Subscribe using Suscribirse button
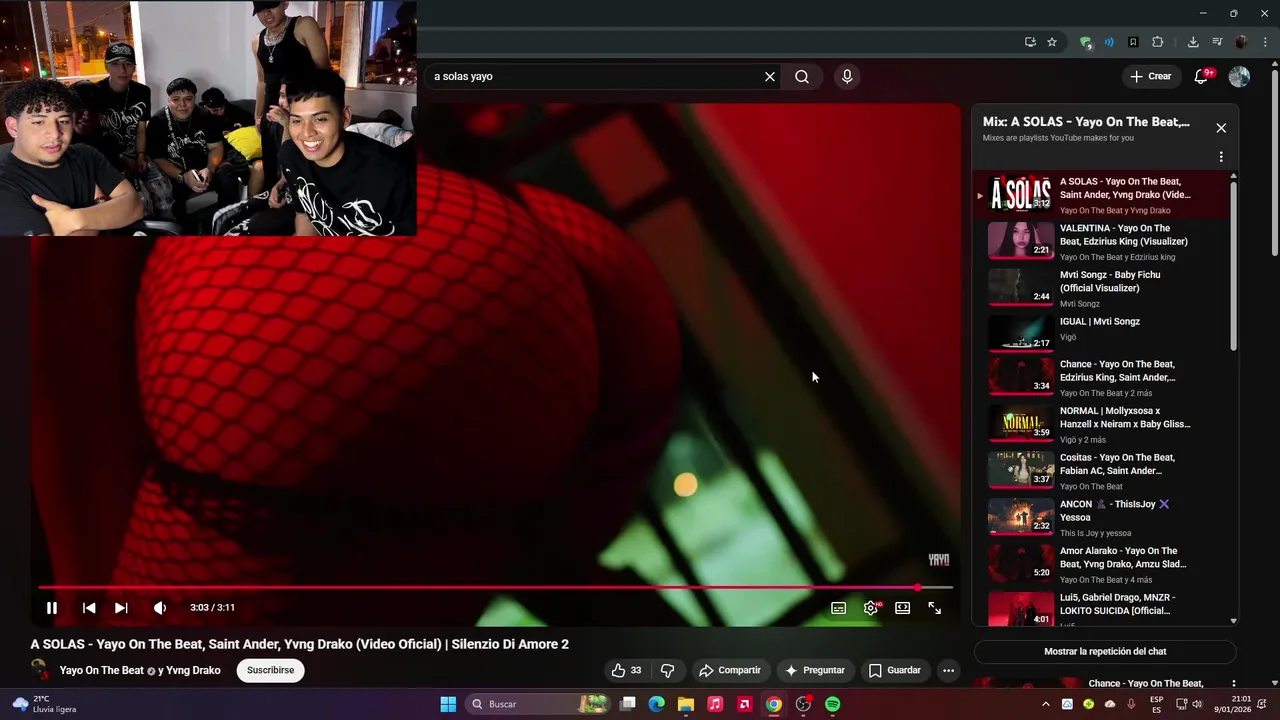The width and height of the screenshot is (1280, 720). (271, 670)
